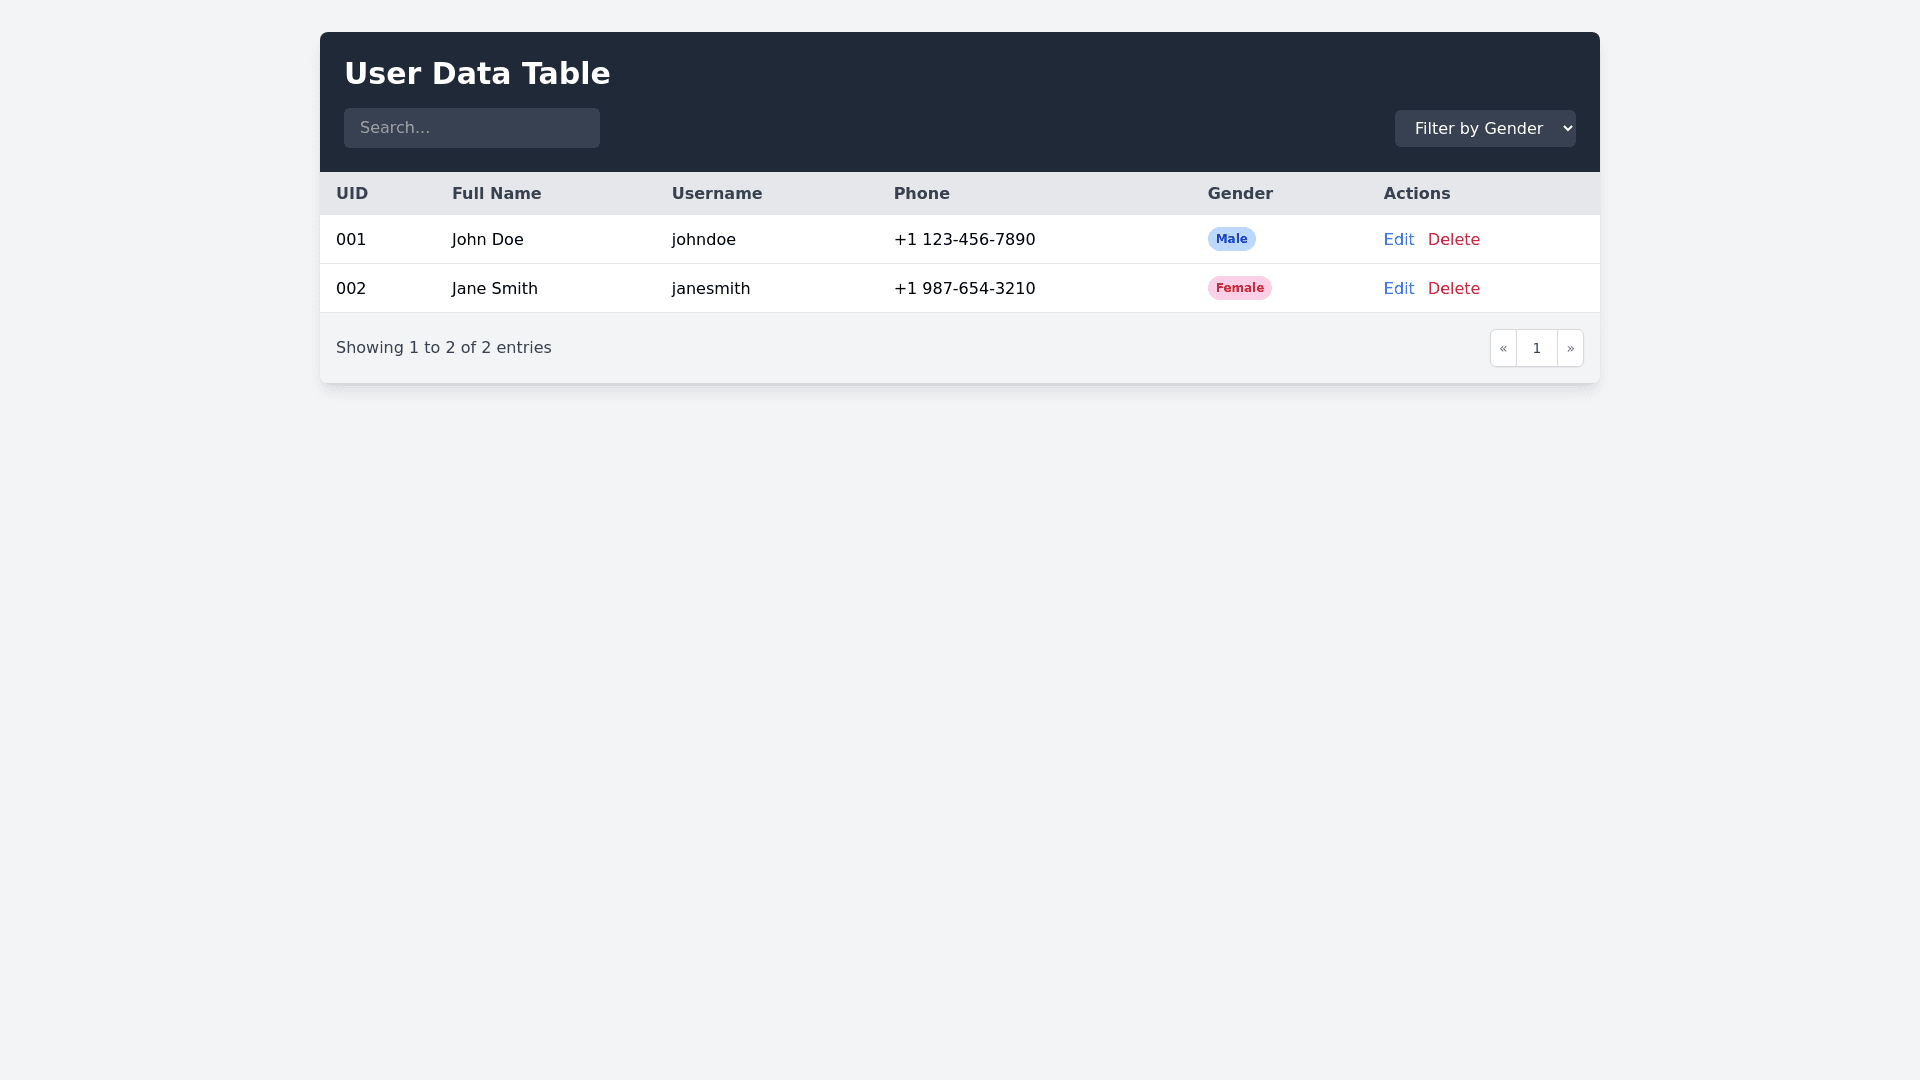Select the johndoe username cell

point(703,240)
